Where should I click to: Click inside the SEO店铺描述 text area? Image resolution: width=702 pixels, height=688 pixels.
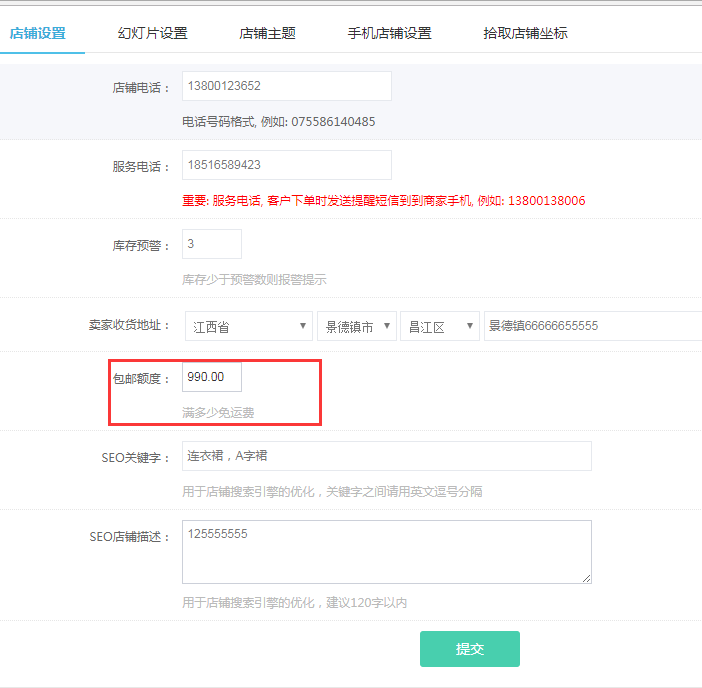(x=386, y=551)
